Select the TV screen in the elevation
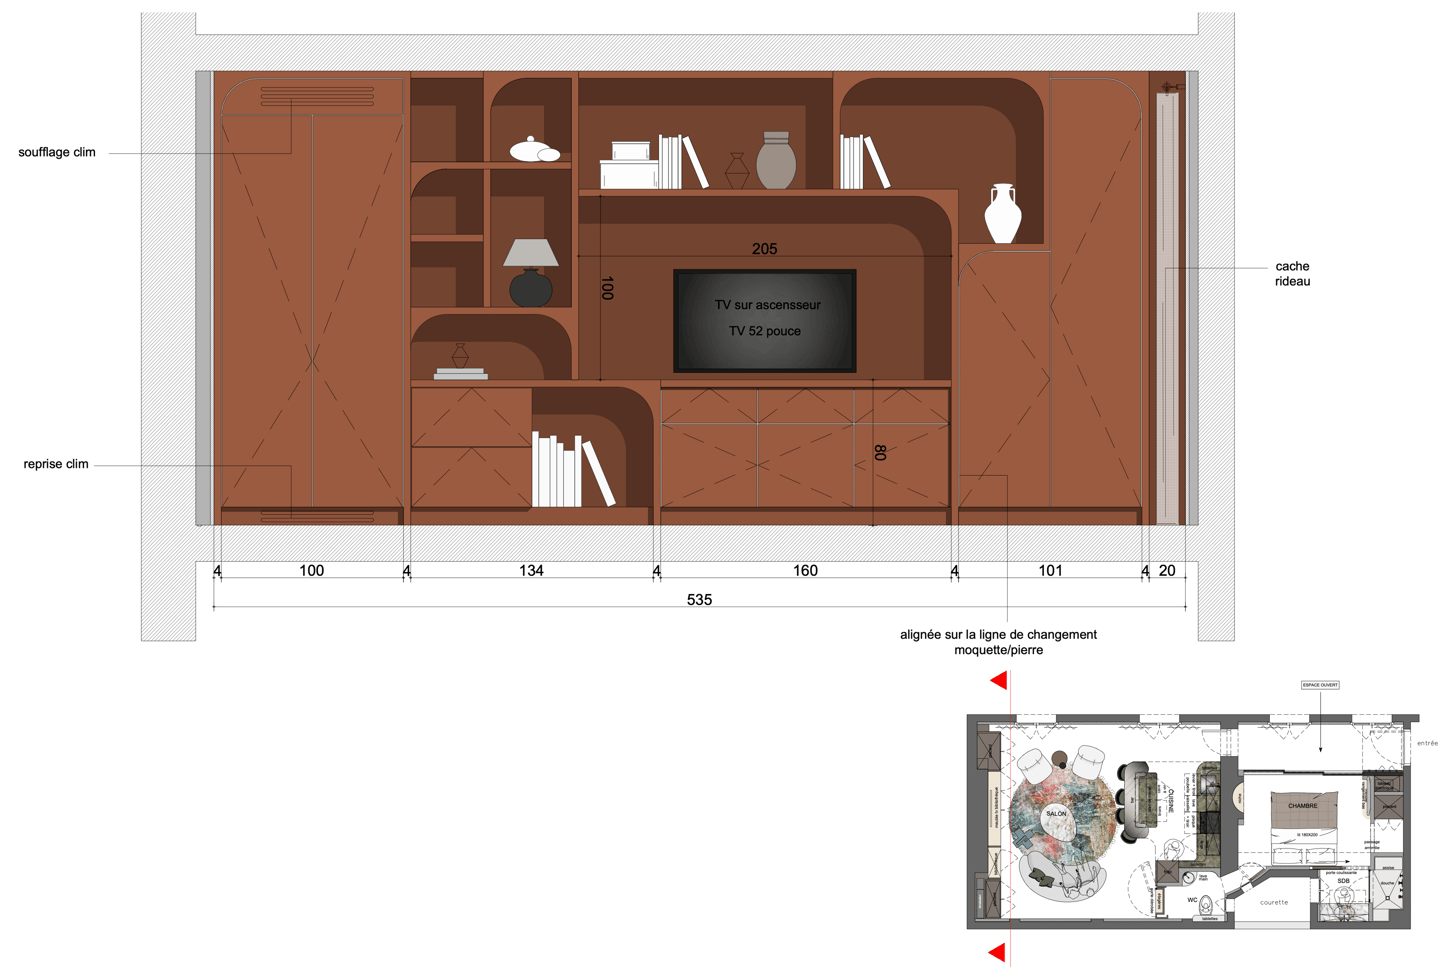 point(765,321)
